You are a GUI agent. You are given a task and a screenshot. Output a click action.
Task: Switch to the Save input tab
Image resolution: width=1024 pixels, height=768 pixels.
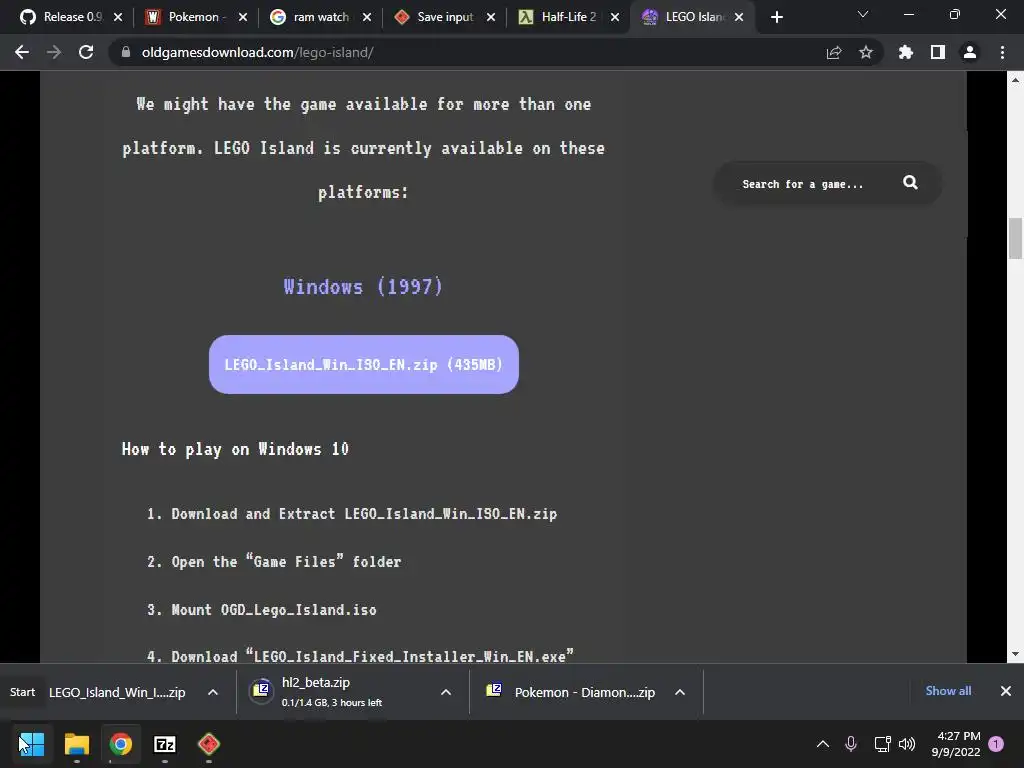(434, 17)
